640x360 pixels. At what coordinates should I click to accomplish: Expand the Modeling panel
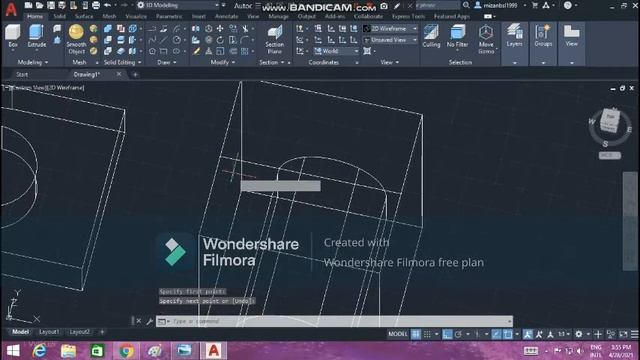click(x=33, y=62)
